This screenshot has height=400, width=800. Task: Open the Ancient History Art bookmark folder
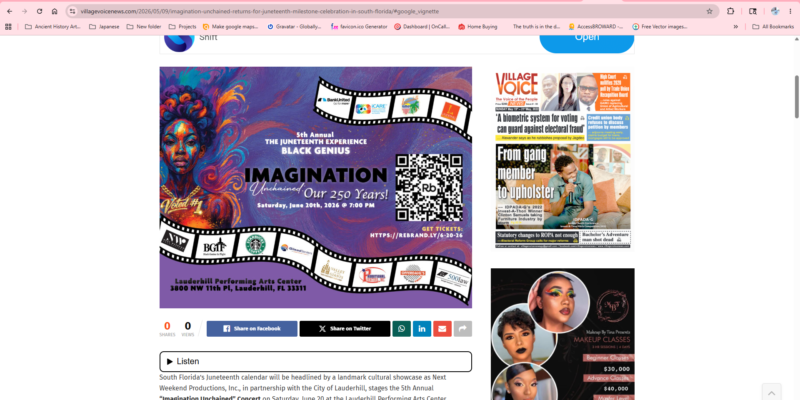tap(53, 27)
